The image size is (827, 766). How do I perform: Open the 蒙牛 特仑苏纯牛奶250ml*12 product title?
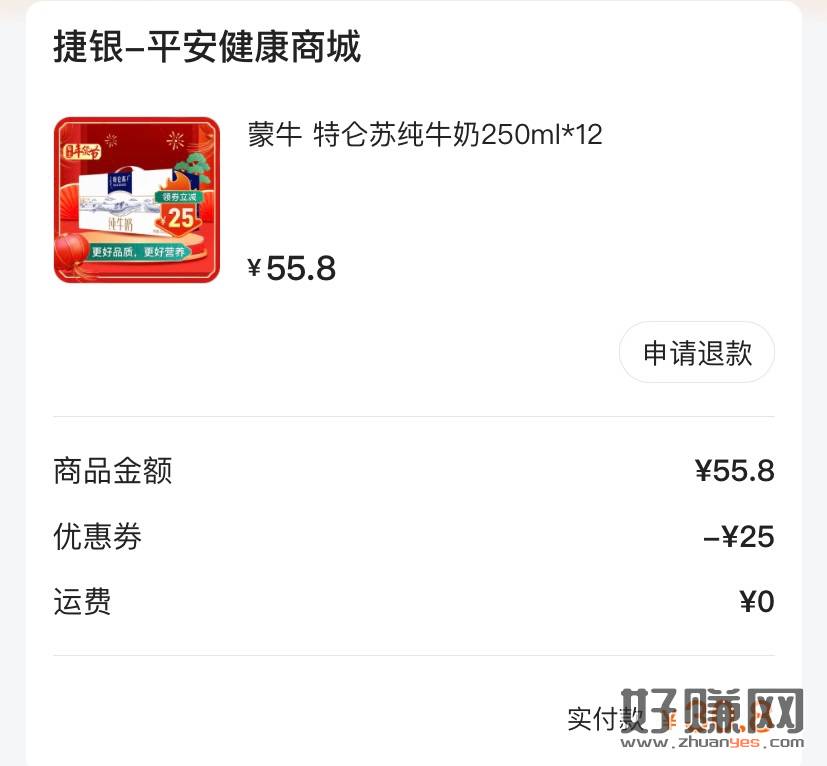click(425, 135)
